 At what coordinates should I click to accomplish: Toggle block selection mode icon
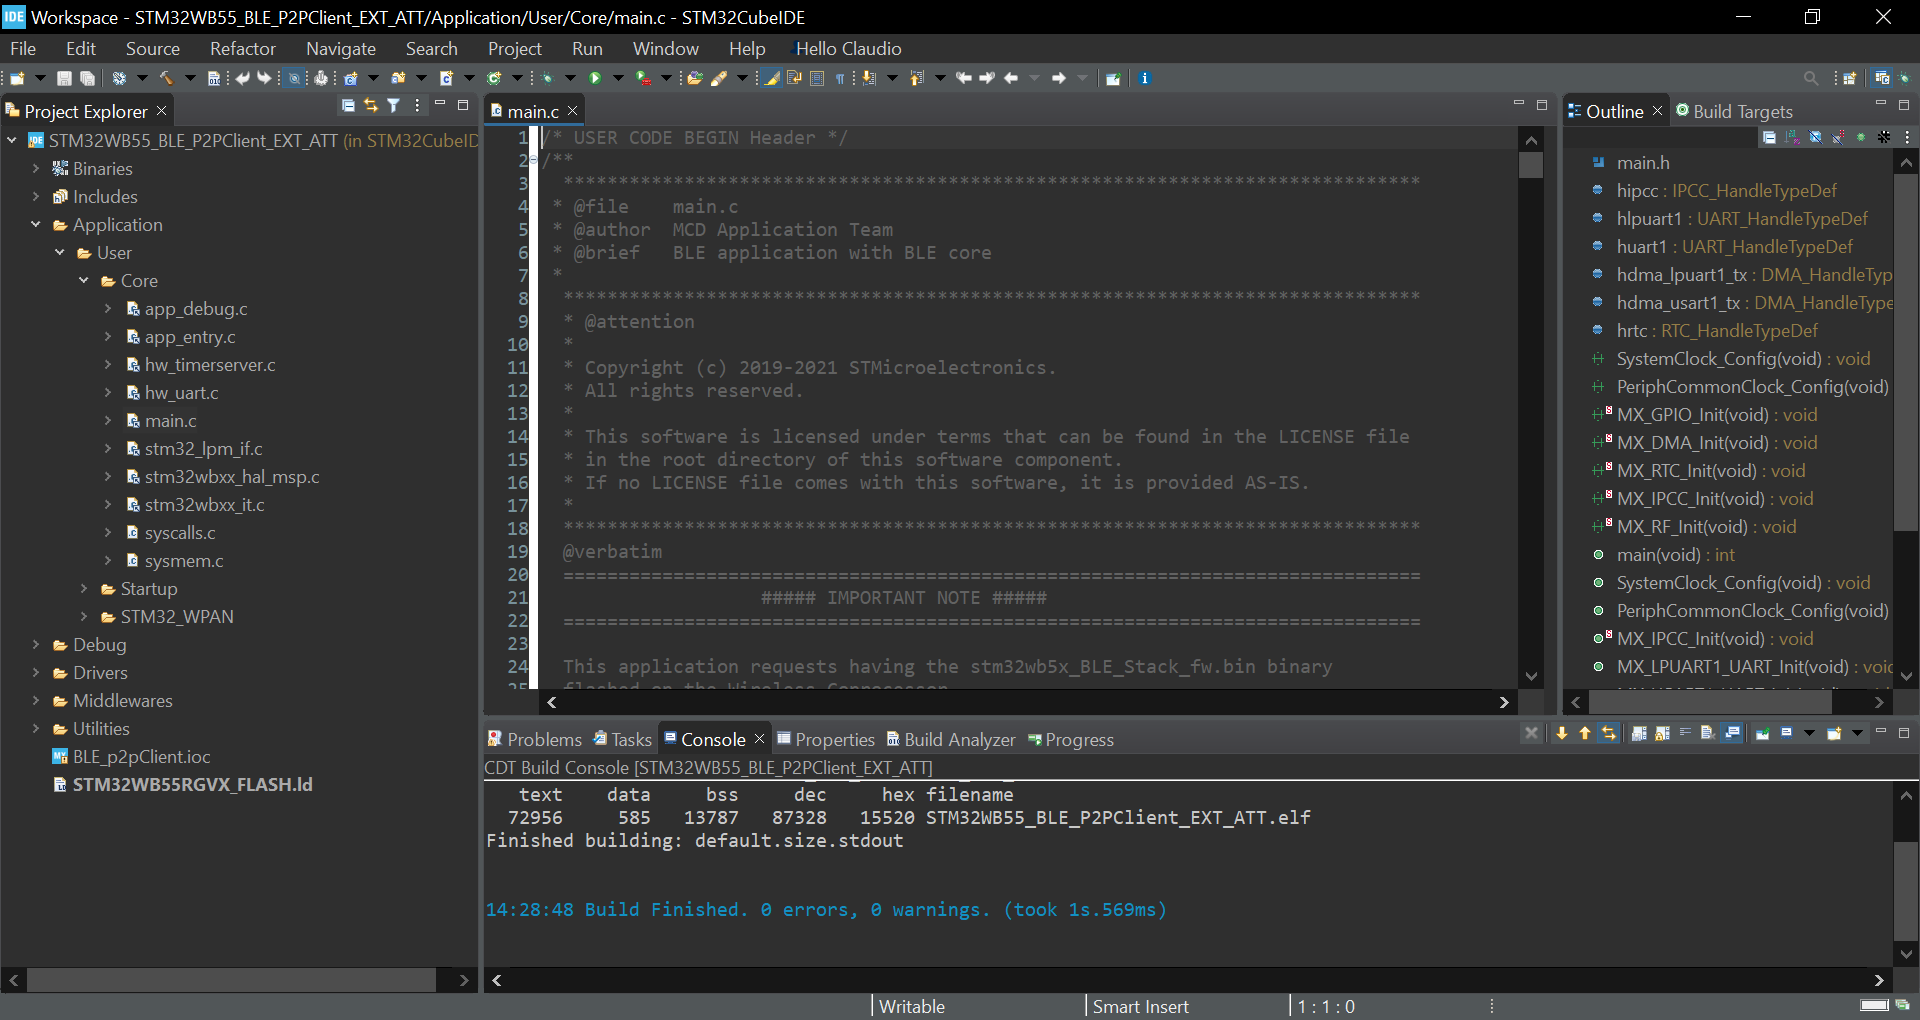(x=817, y=78)
